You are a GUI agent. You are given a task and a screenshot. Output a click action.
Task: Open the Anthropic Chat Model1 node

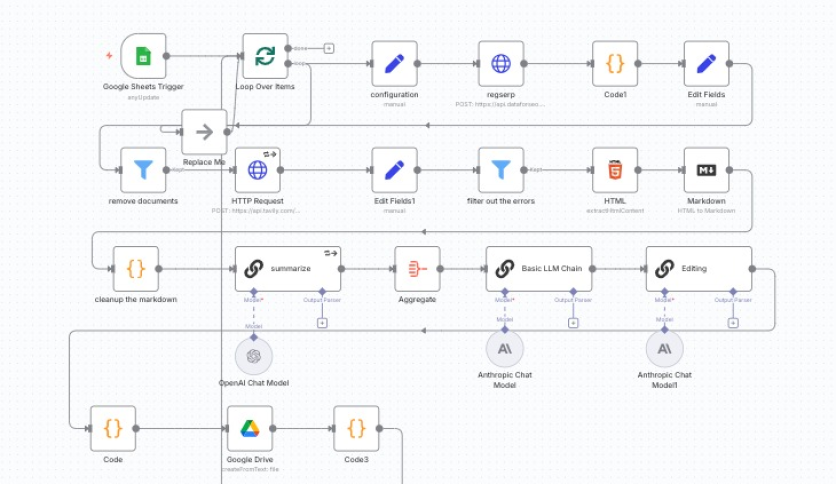click(664, 349)
